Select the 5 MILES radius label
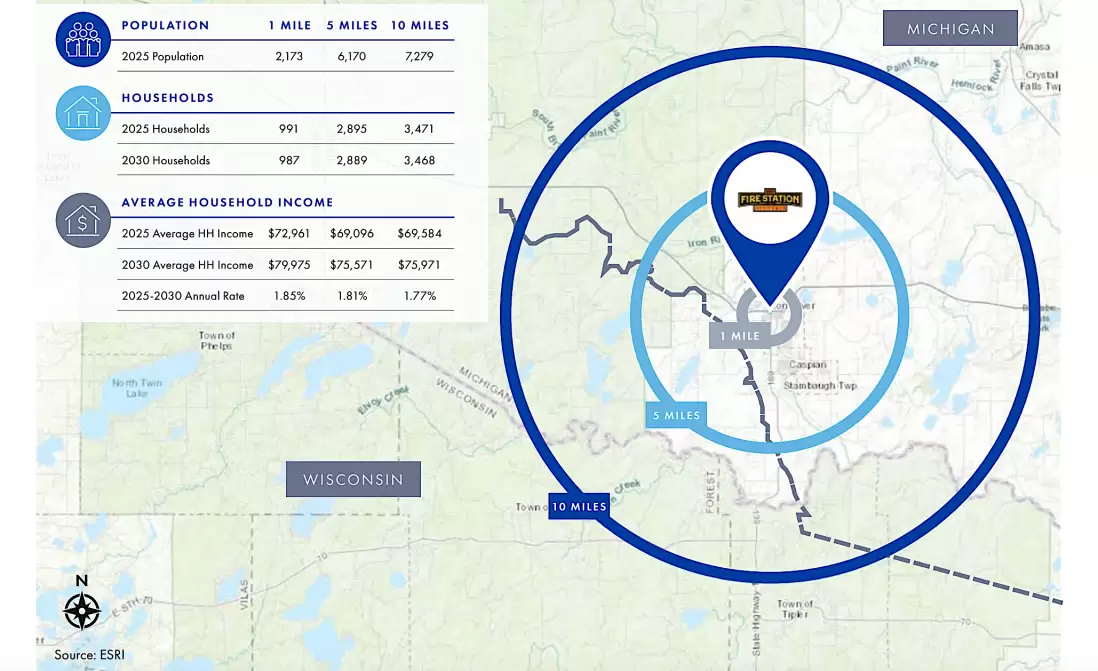Image resolution: width=1098 pixels, height=671 pixels. [676, 415]
